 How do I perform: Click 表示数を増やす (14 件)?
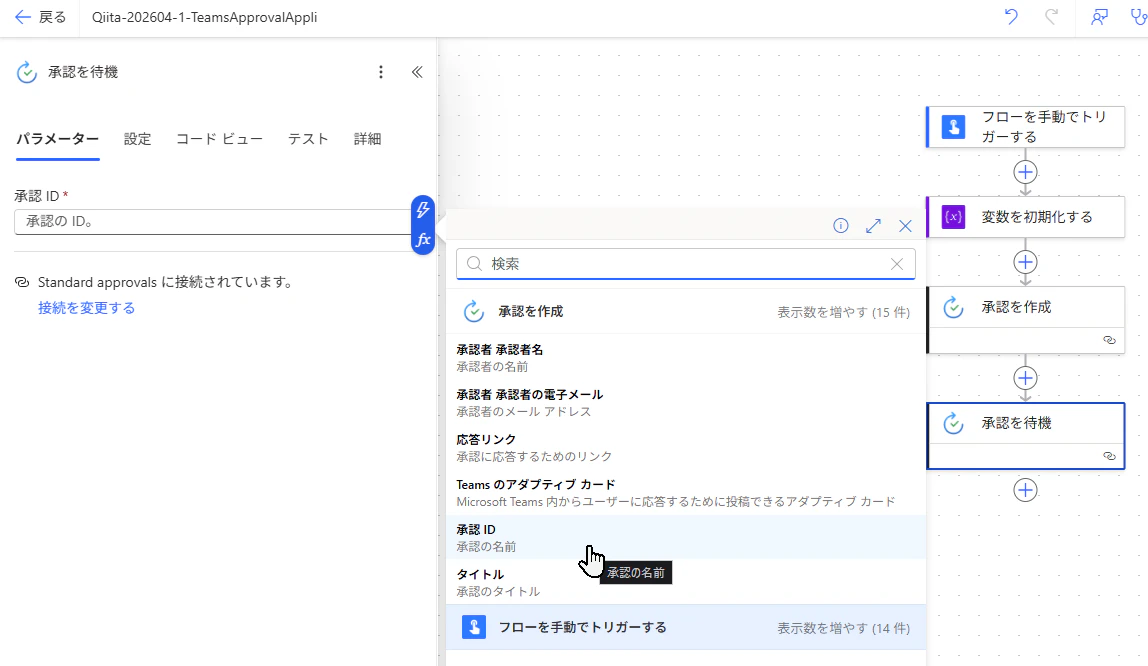tap(843, 628)
